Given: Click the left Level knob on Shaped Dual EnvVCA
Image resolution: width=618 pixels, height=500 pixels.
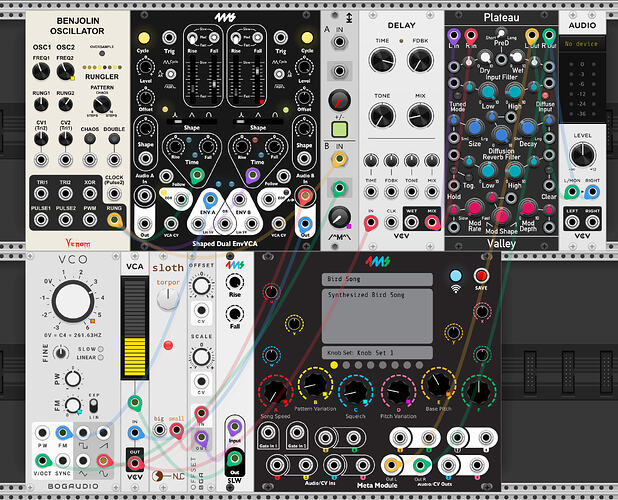Looking at the screenshot, I should 145,67.
